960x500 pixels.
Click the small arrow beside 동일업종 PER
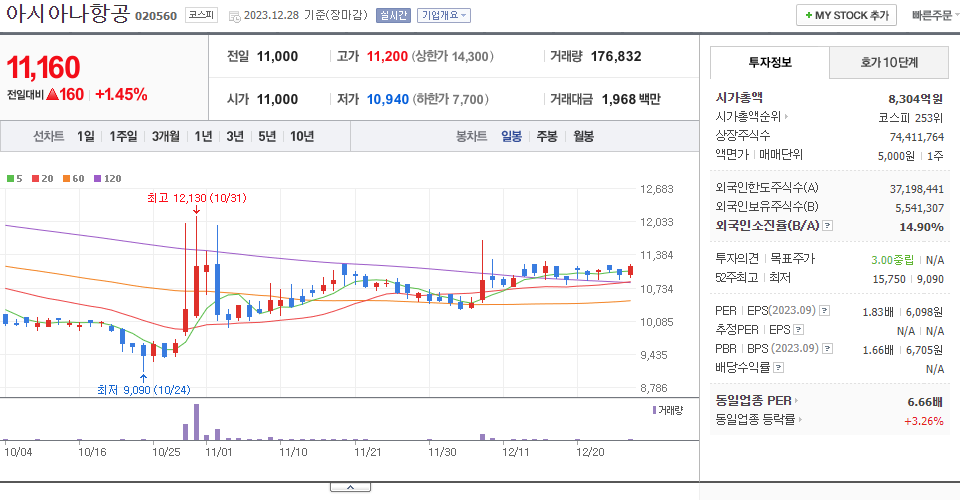[797, 401]
